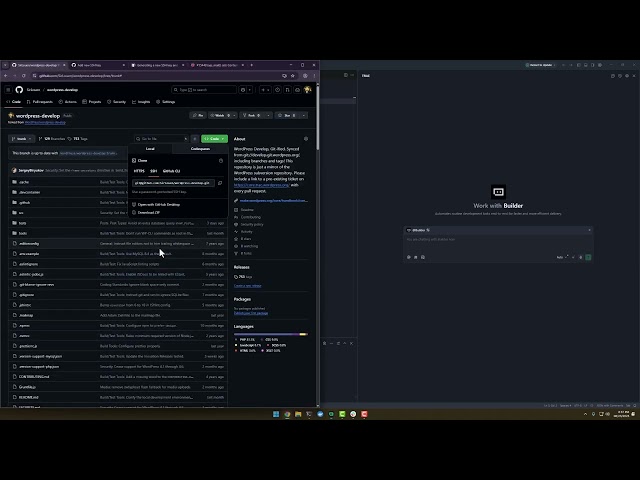The image size is (640, 480).
Task: Expand the Watch dropdown arrow
Action: [x=234, y=116]
